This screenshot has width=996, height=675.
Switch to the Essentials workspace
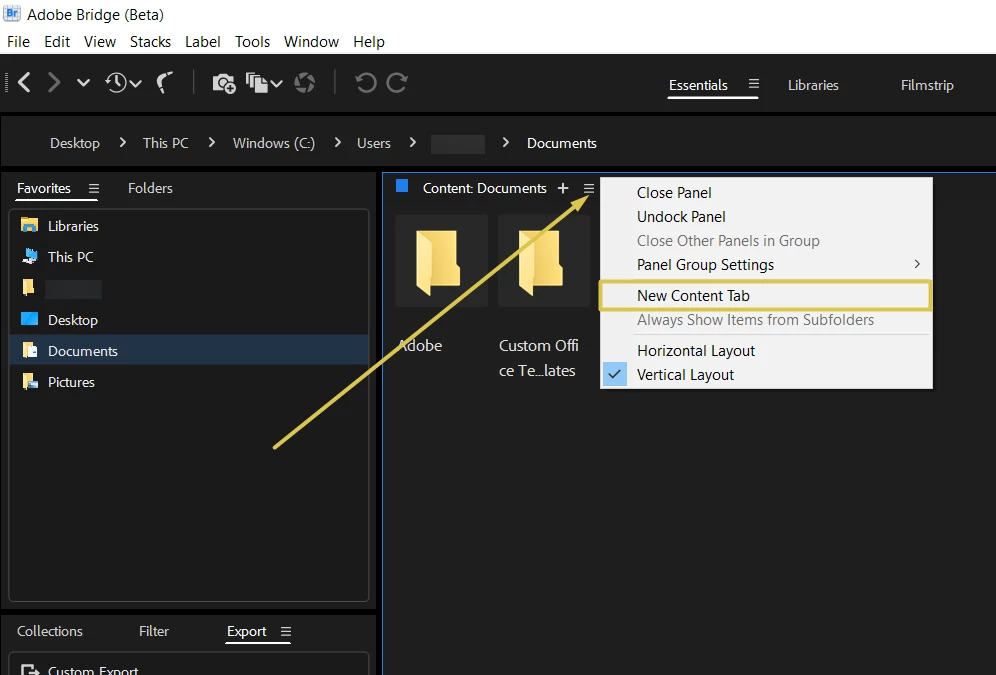coord(698,85)
